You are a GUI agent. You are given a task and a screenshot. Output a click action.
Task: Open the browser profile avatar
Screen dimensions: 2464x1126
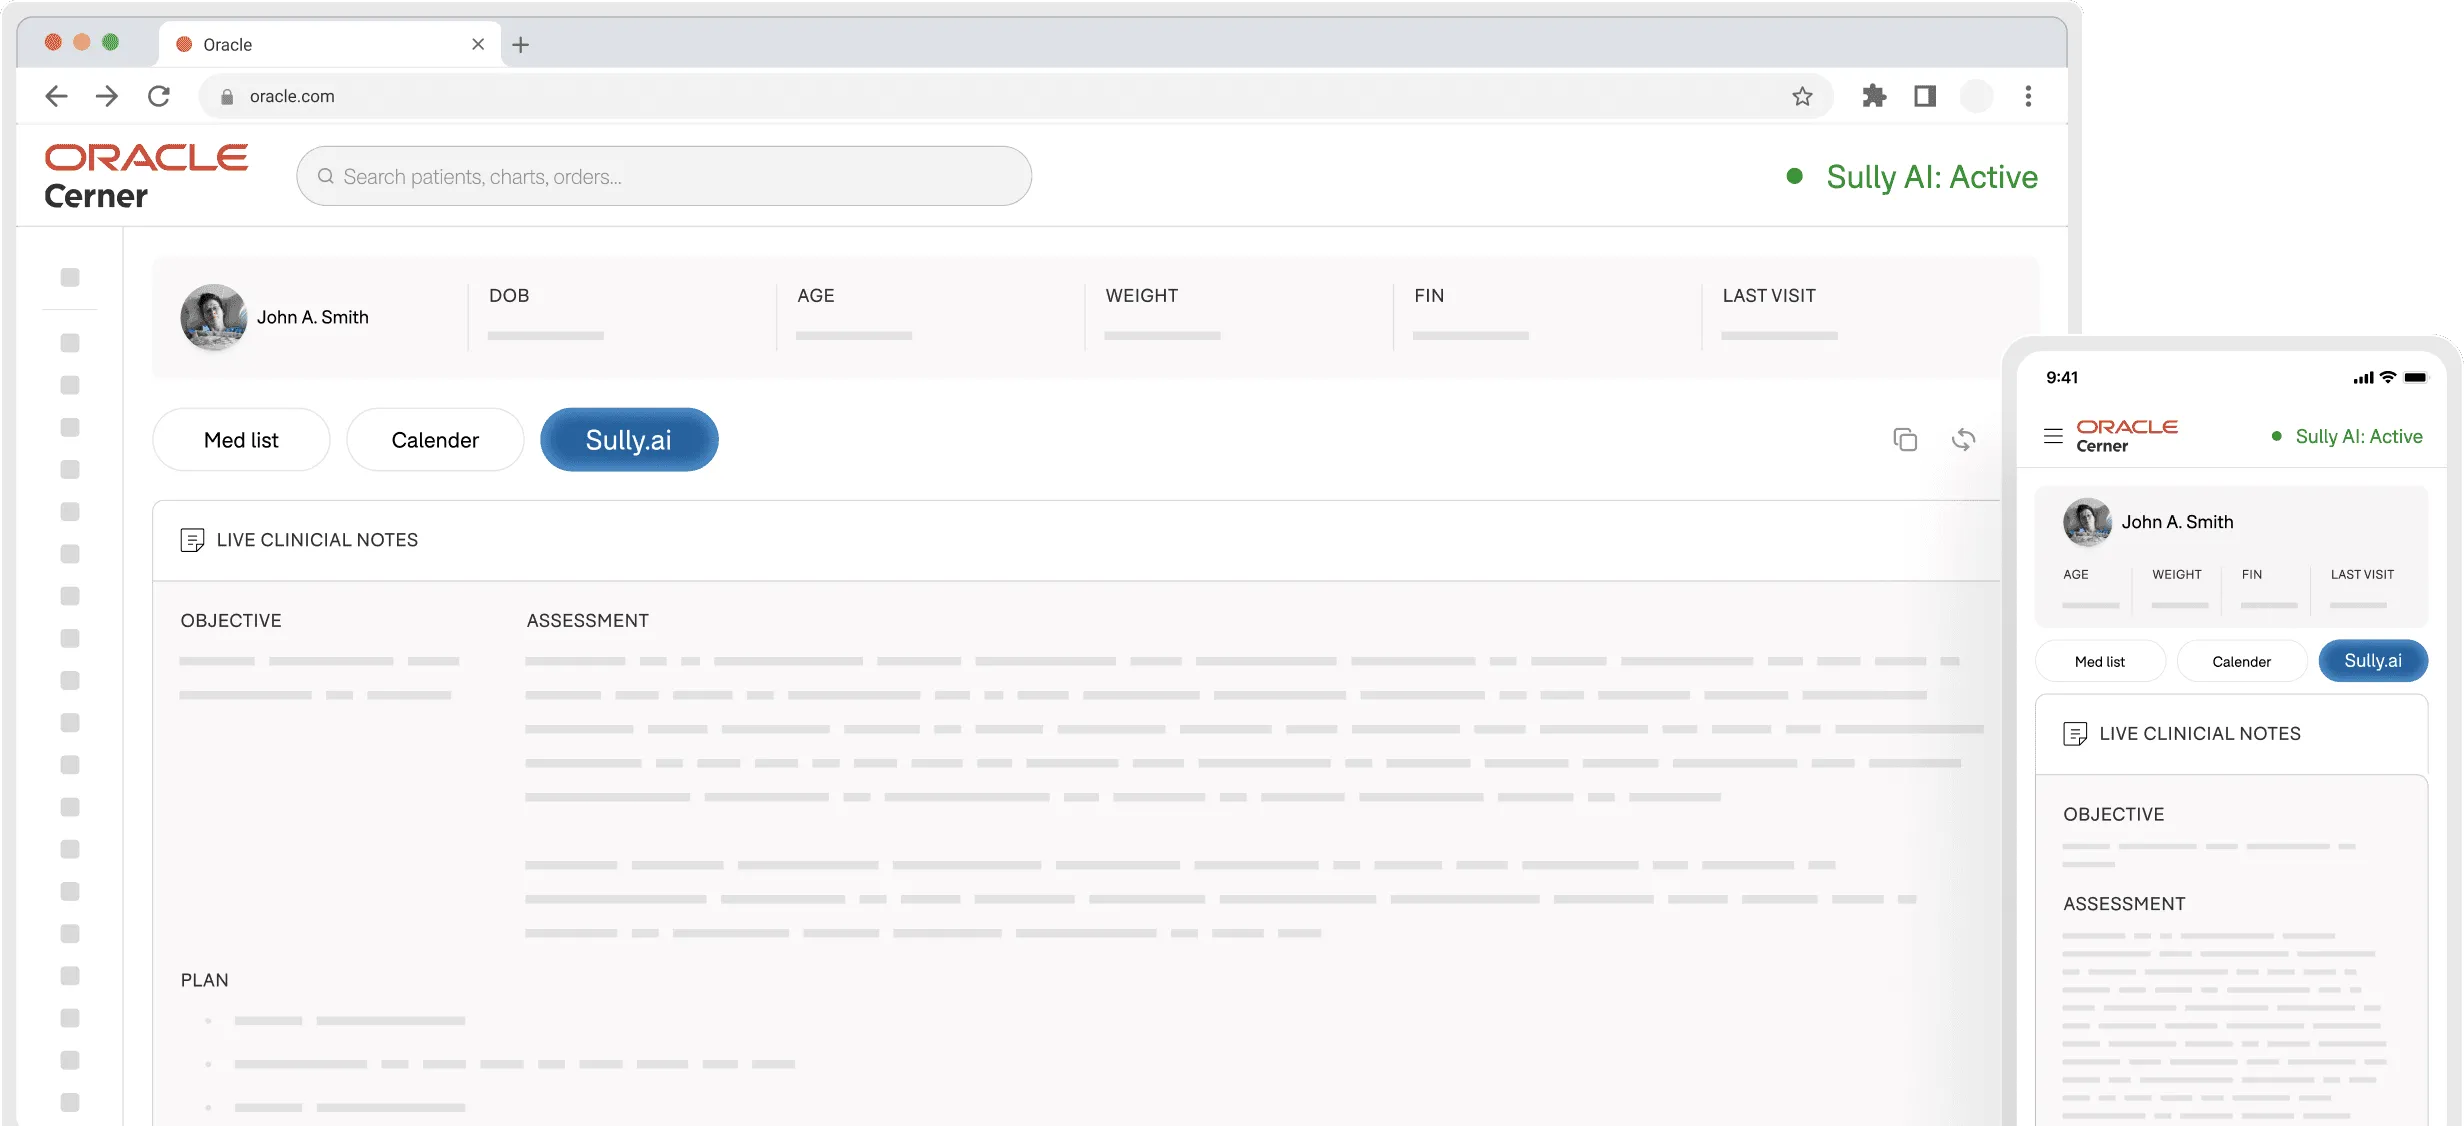(x=1976, y=96)
